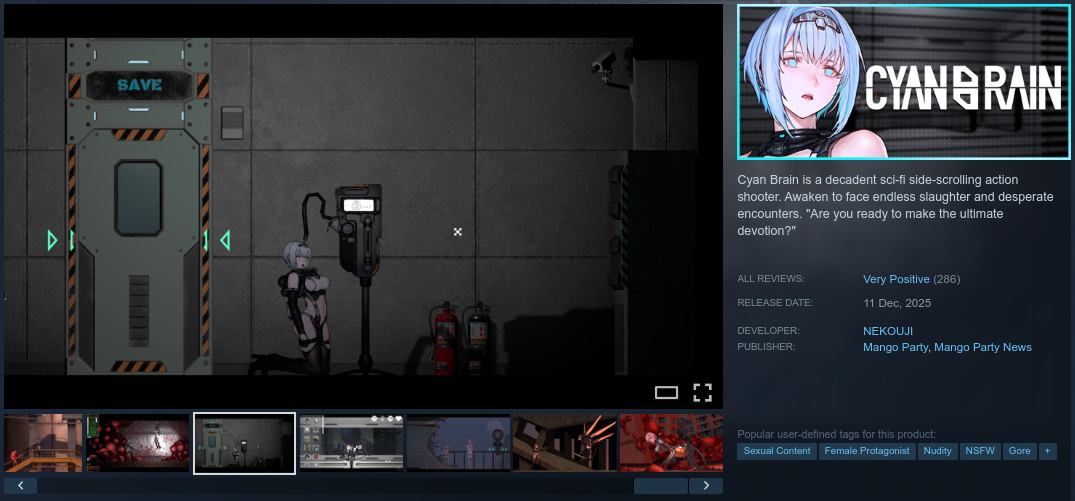Screen dimensions: 1075x501
Task: Visit the Mango Party News publisher link
Action: [x=982, y=347]
